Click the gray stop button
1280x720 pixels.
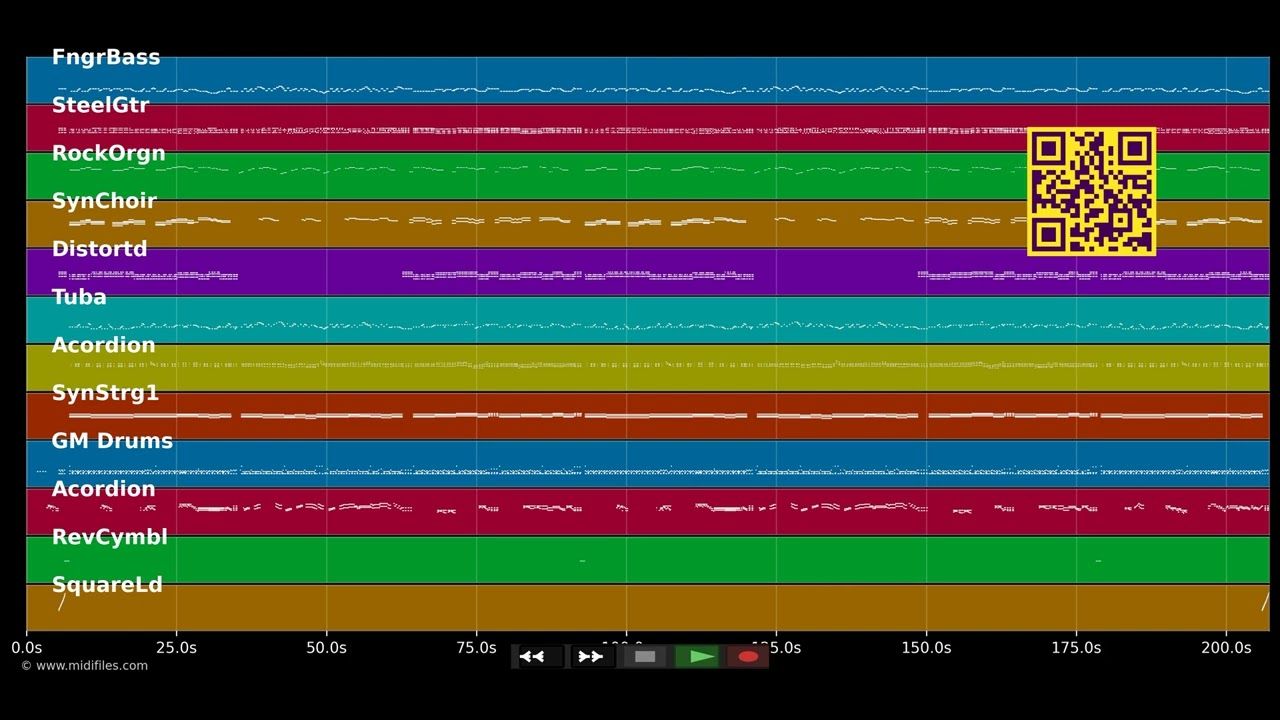[645, 657]
